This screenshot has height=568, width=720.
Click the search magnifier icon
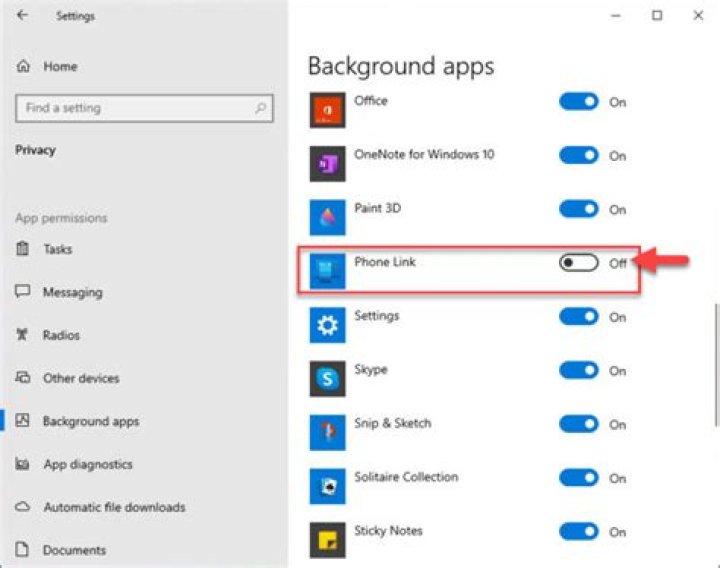tap(260, 108)
